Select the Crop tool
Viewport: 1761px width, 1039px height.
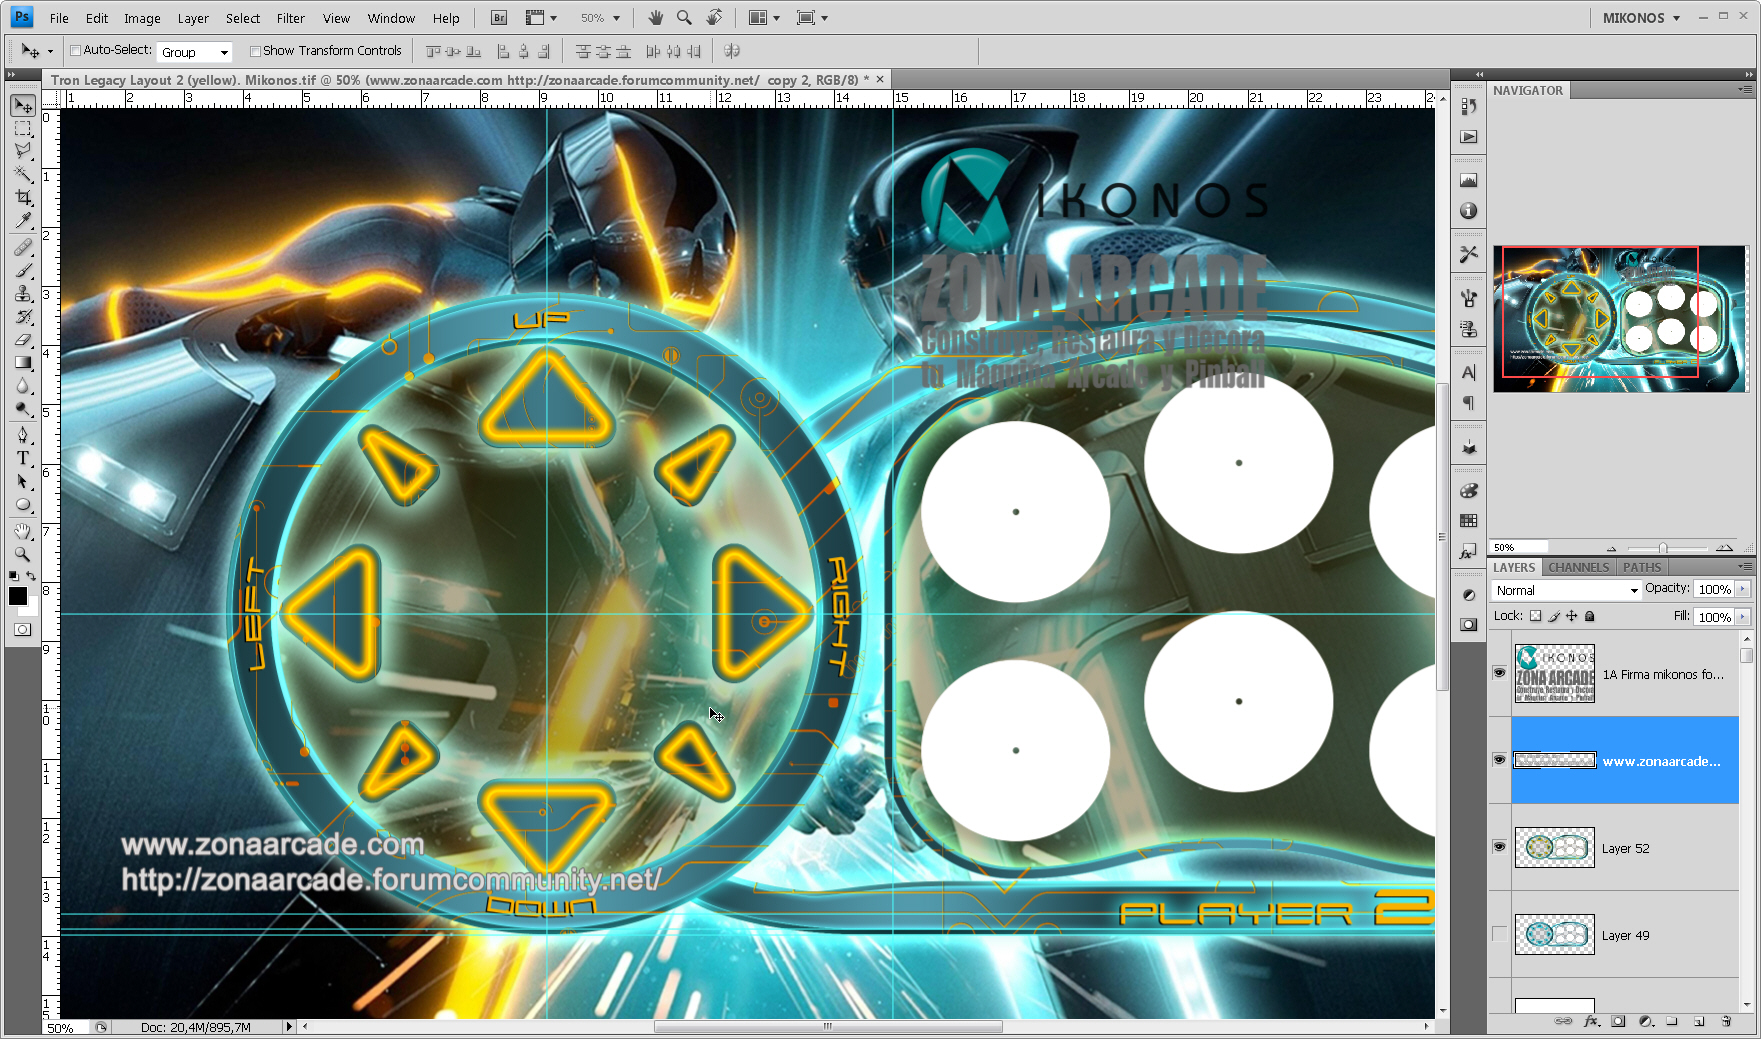(x=23, y=198)
